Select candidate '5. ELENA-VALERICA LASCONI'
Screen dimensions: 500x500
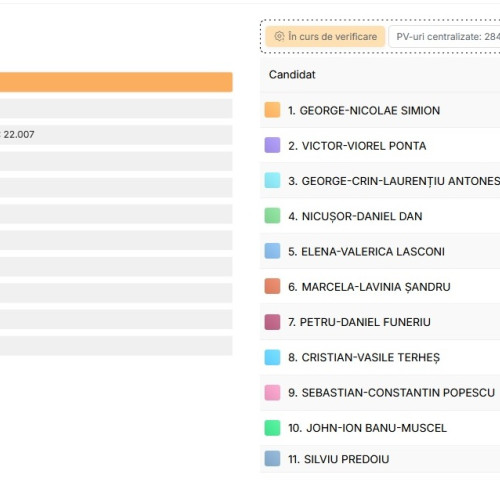[366, 252]
